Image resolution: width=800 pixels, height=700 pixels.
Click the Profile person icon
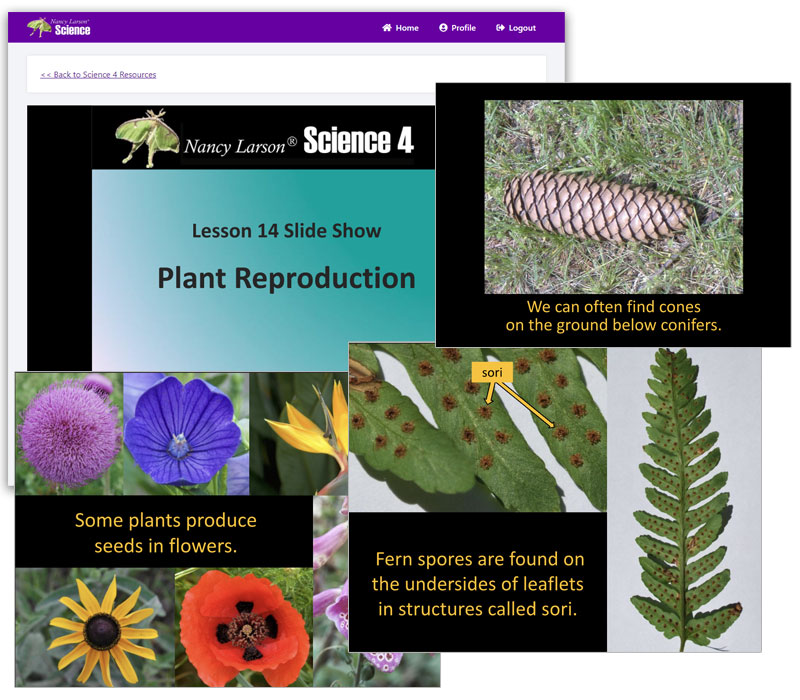(443, 28)
